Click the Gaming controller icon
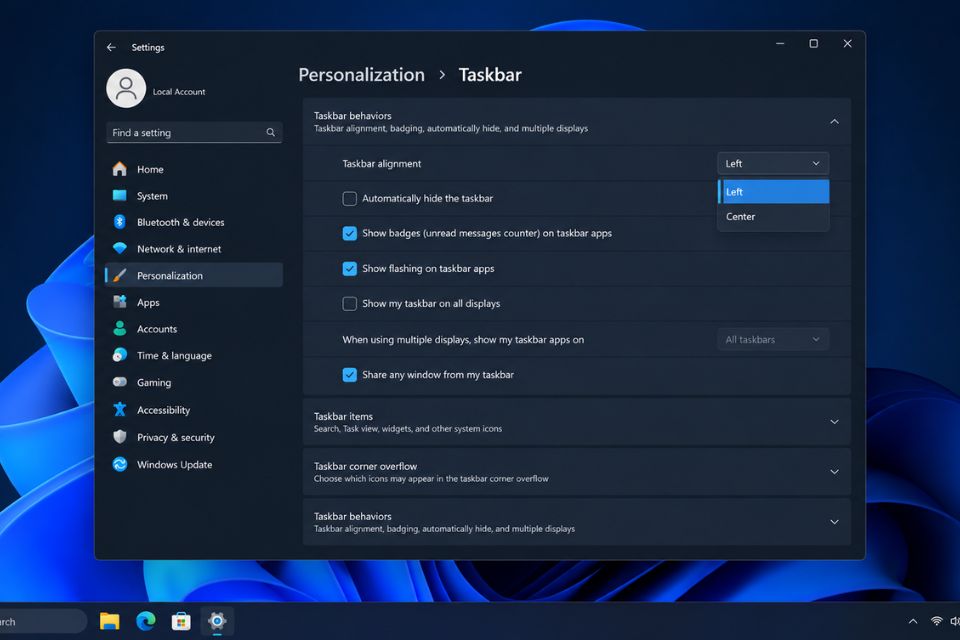 pyautogui.click(x=120, y=382)
